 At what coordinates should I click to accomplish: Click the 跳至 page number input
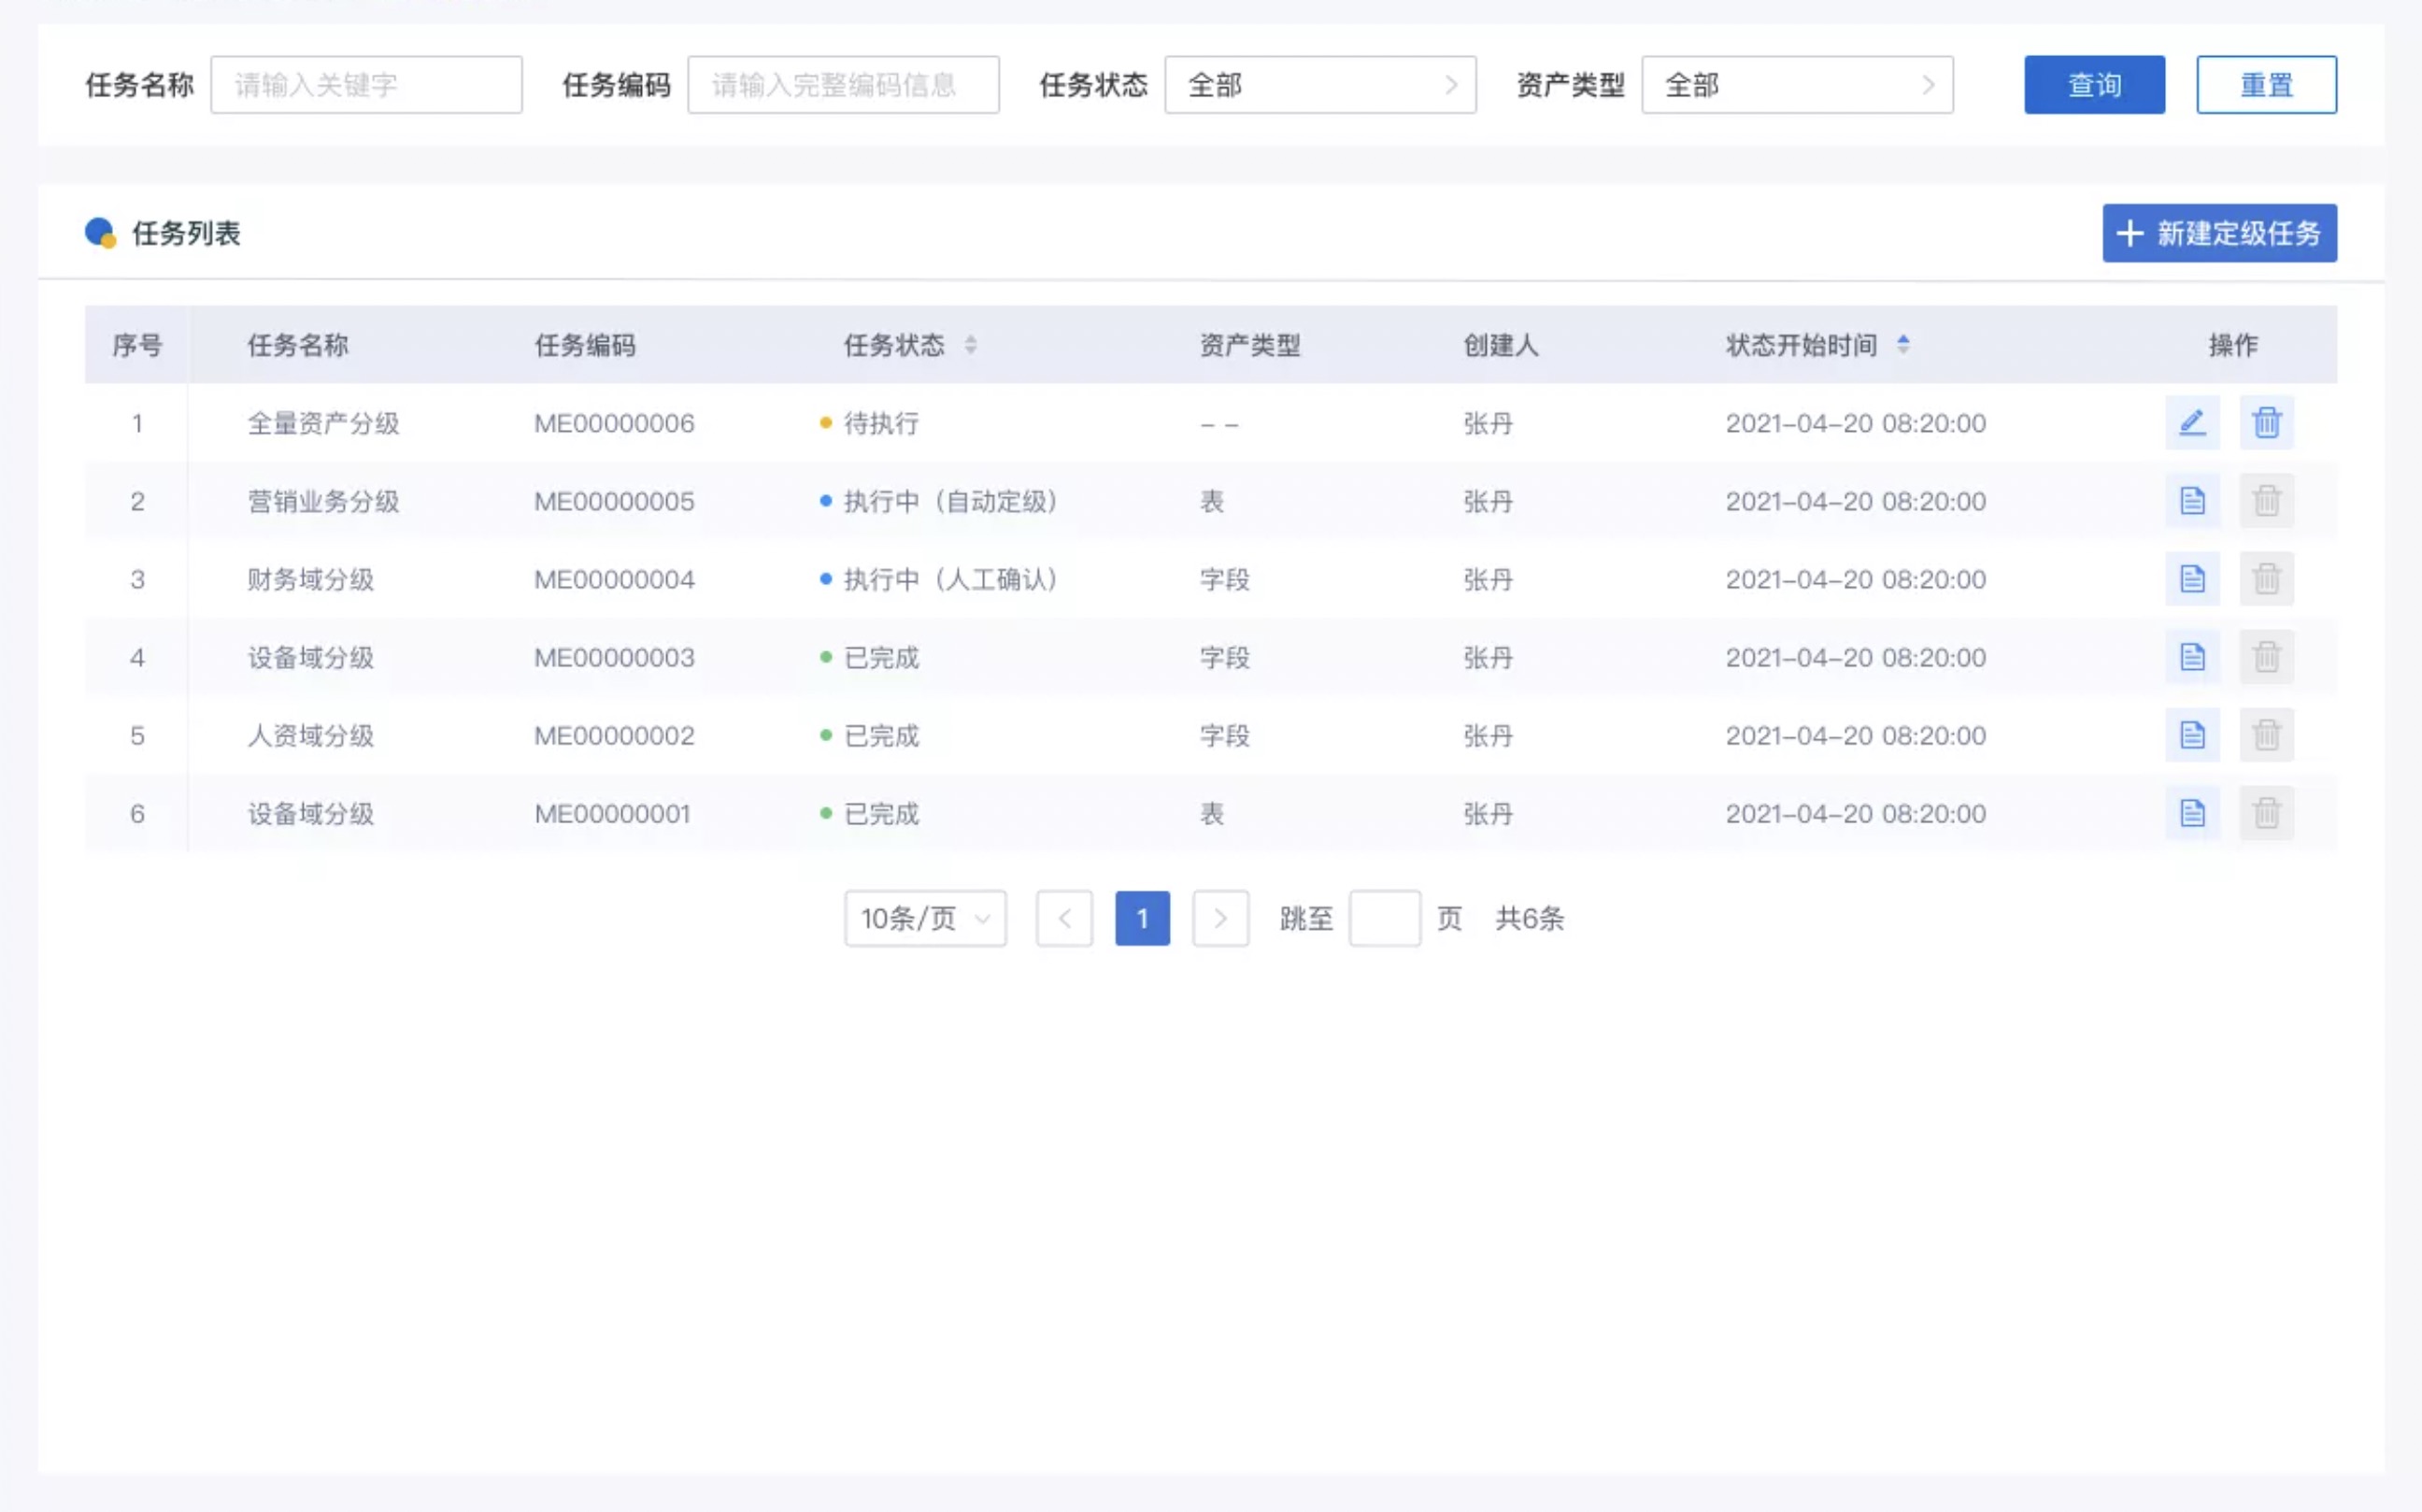click(x=1384, y=918)
